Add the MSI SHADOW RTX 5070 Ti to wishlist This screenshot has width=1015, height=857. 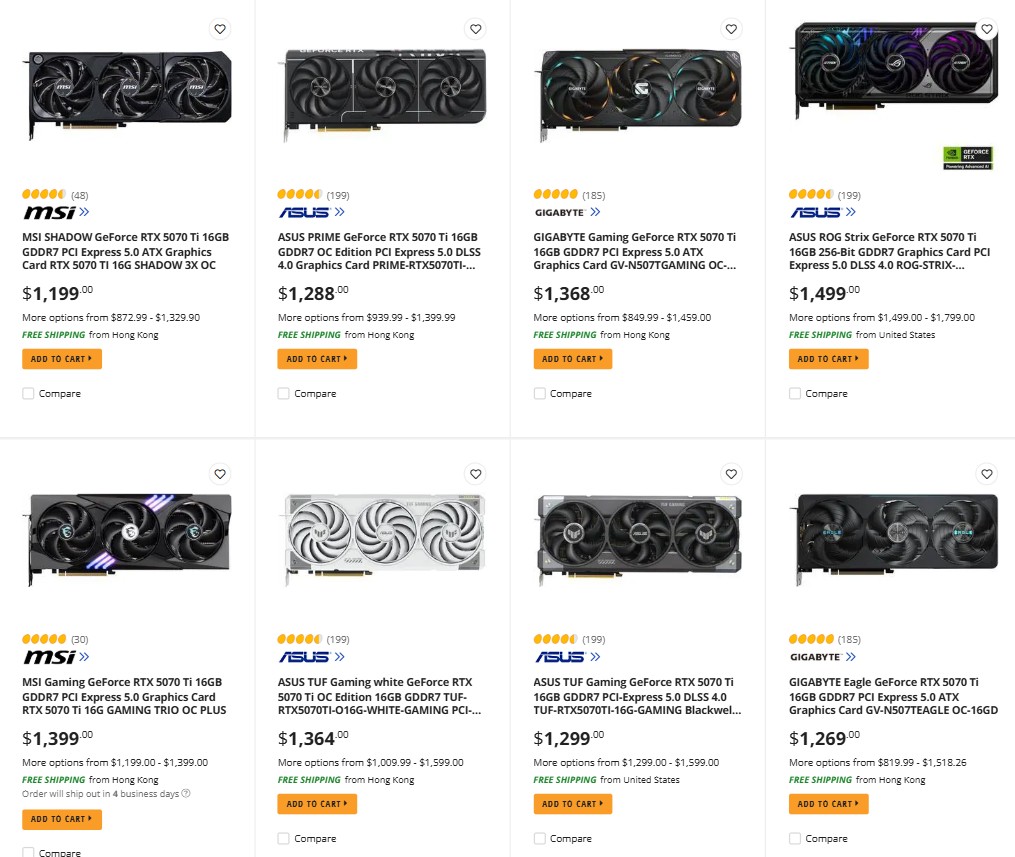220,29
